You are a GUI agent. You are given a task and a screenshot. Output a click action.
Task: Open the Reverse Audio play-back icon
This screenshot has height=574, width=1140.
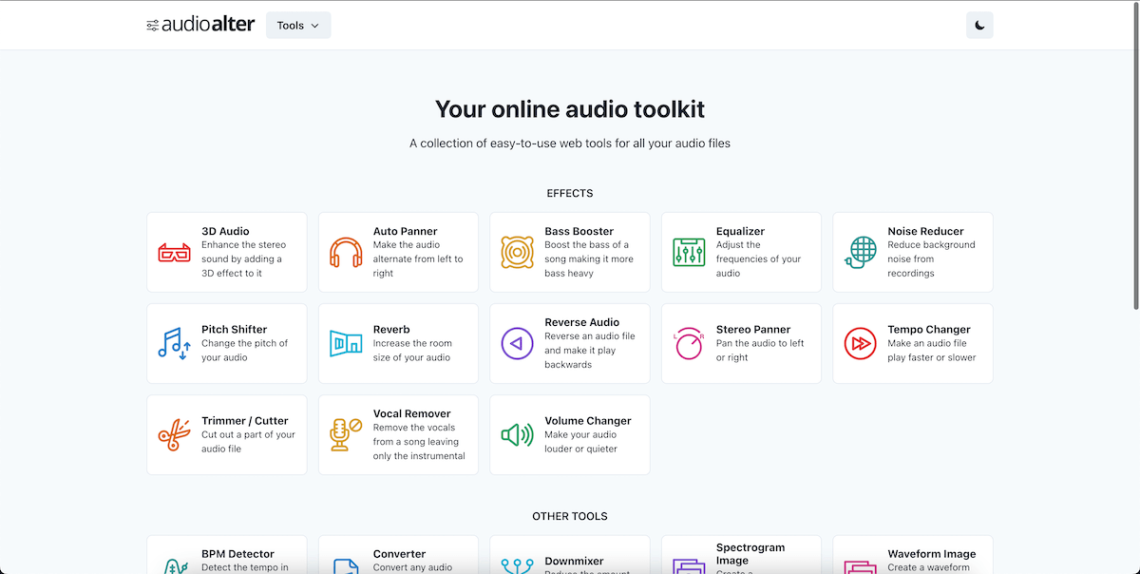pos(517,344)
